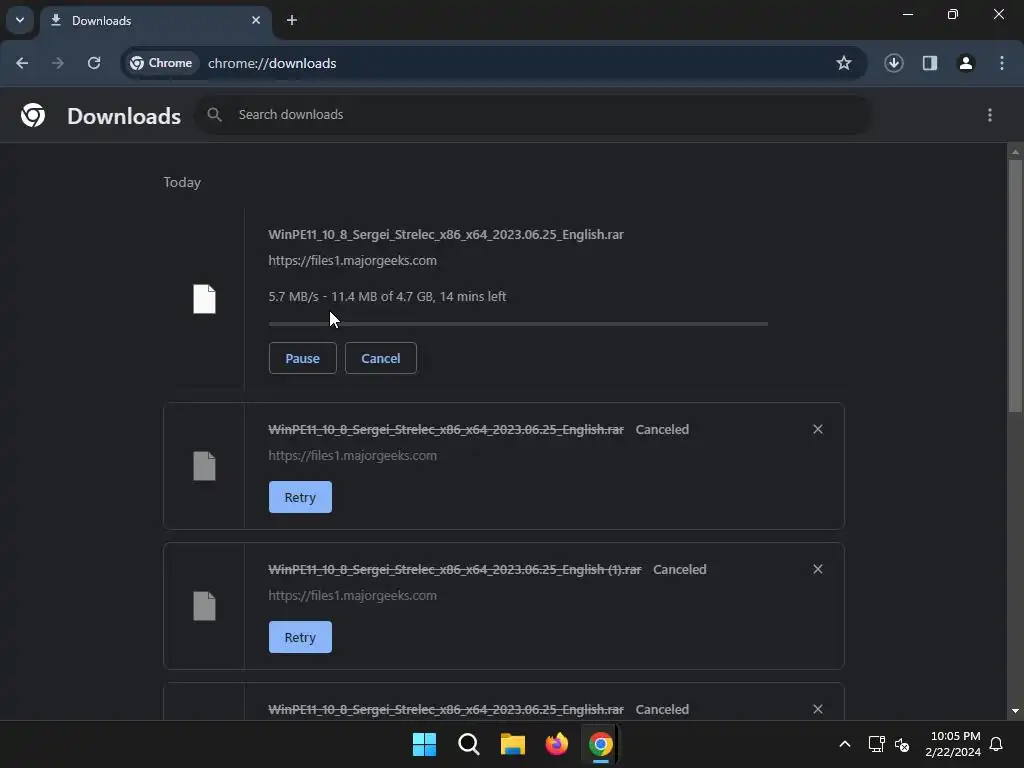Go back to previous page
Viewport: 1024px width, 768px height.
(22, 63)
